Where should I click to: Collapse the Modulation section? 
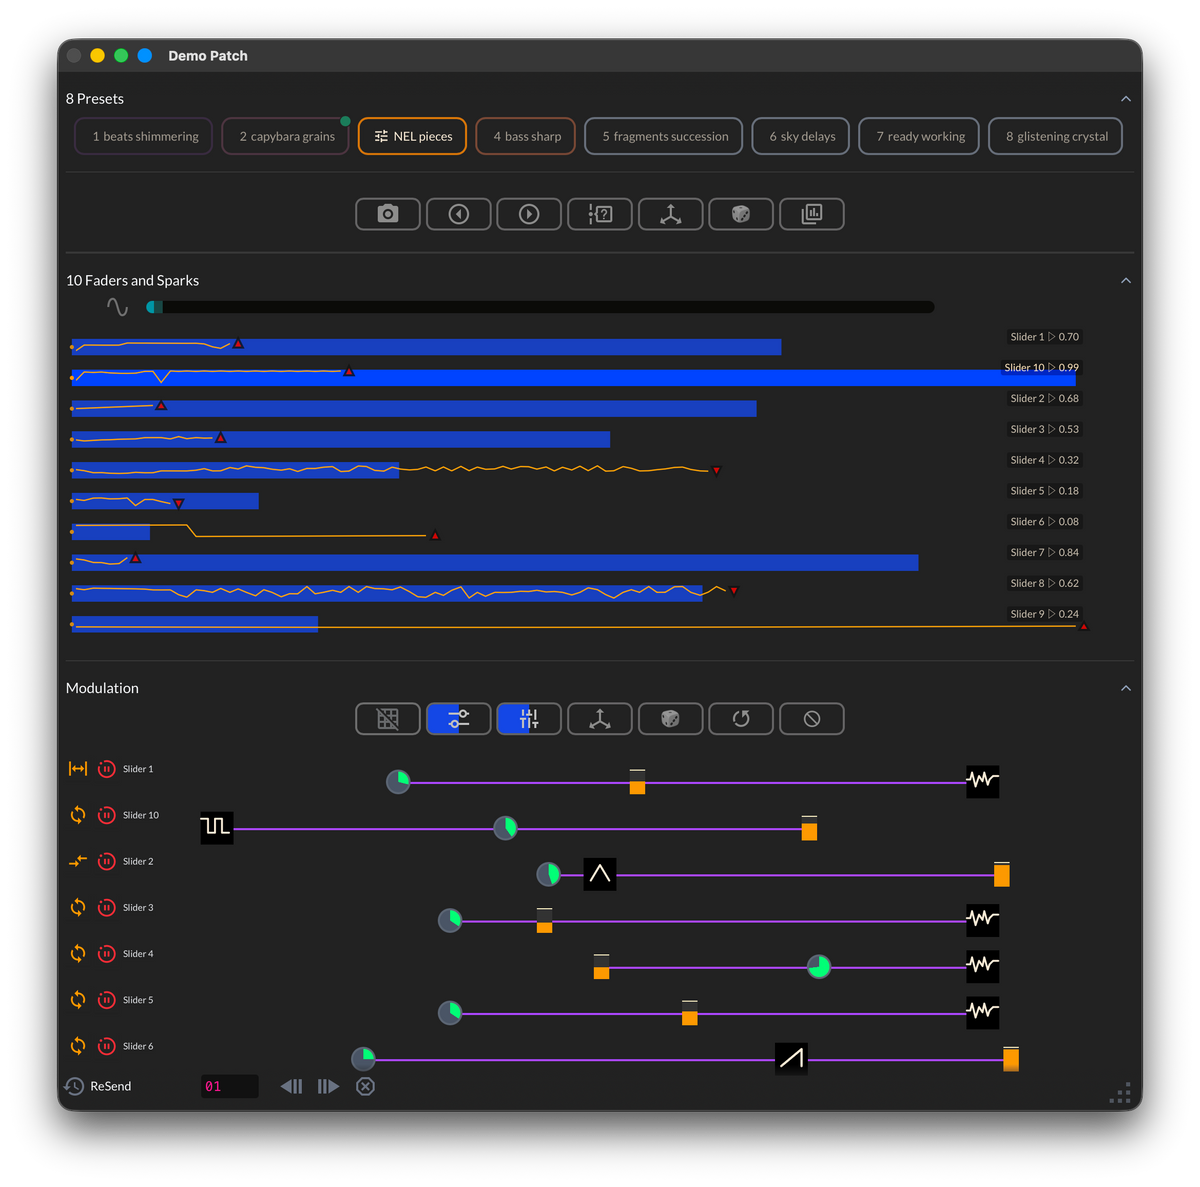click(x=1126, y=688)
